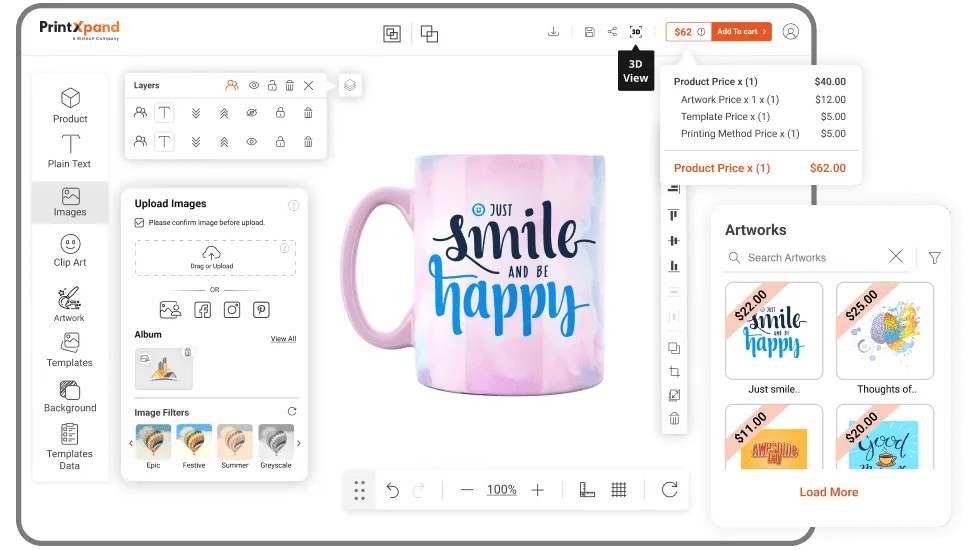
Task: Click the share icon in header
Action: pos(612,32)
